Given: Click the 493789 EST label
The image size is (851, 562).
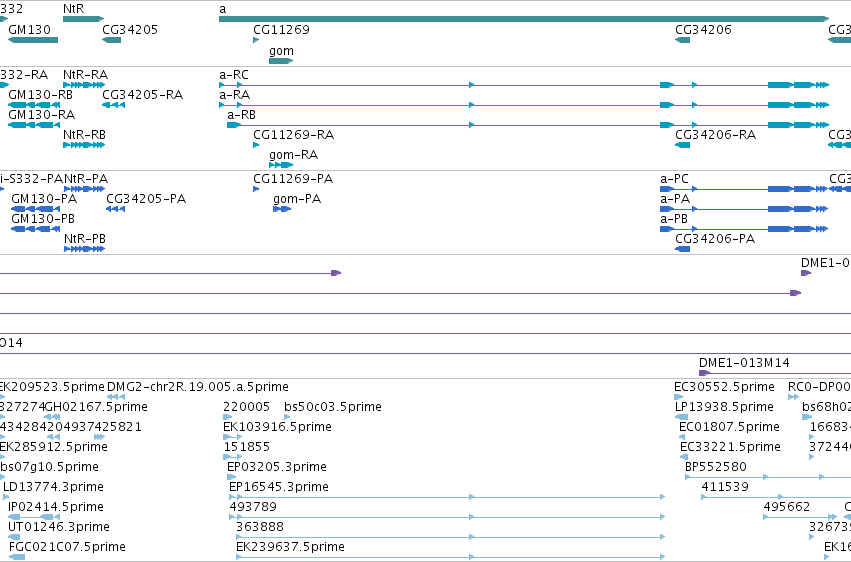Looking at the screenshot, I should click(253, 507).
